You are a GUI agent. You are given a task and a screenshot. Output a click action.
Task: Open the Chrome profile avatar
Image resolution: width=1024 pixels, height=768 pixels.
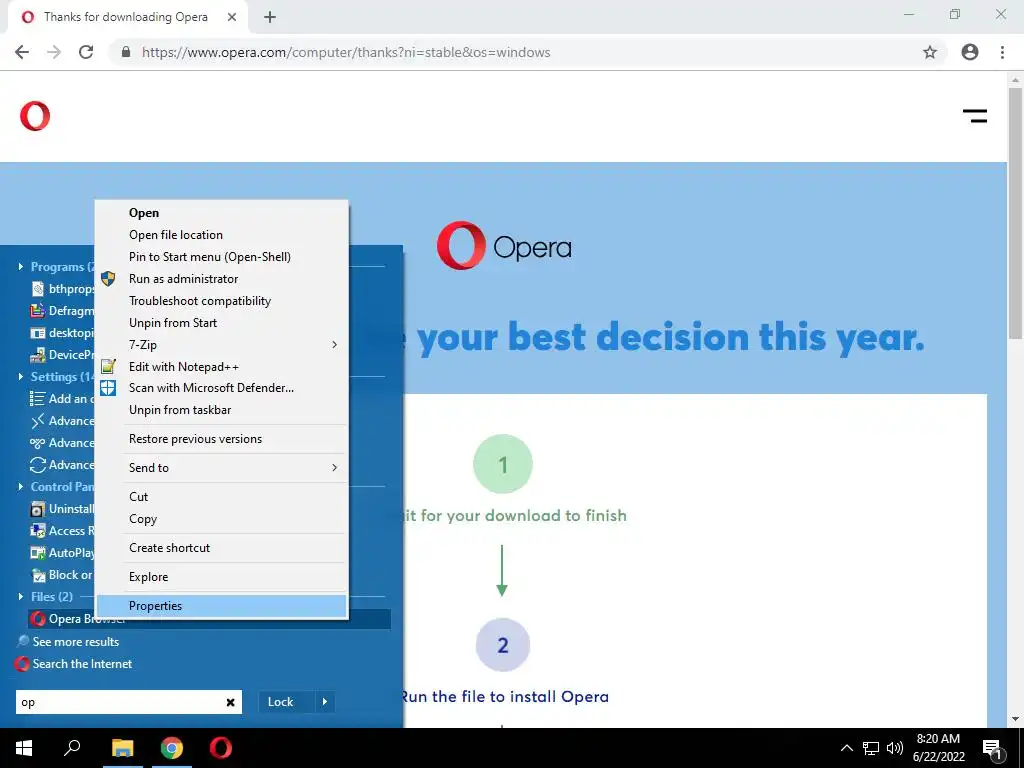tap(969, 52)
